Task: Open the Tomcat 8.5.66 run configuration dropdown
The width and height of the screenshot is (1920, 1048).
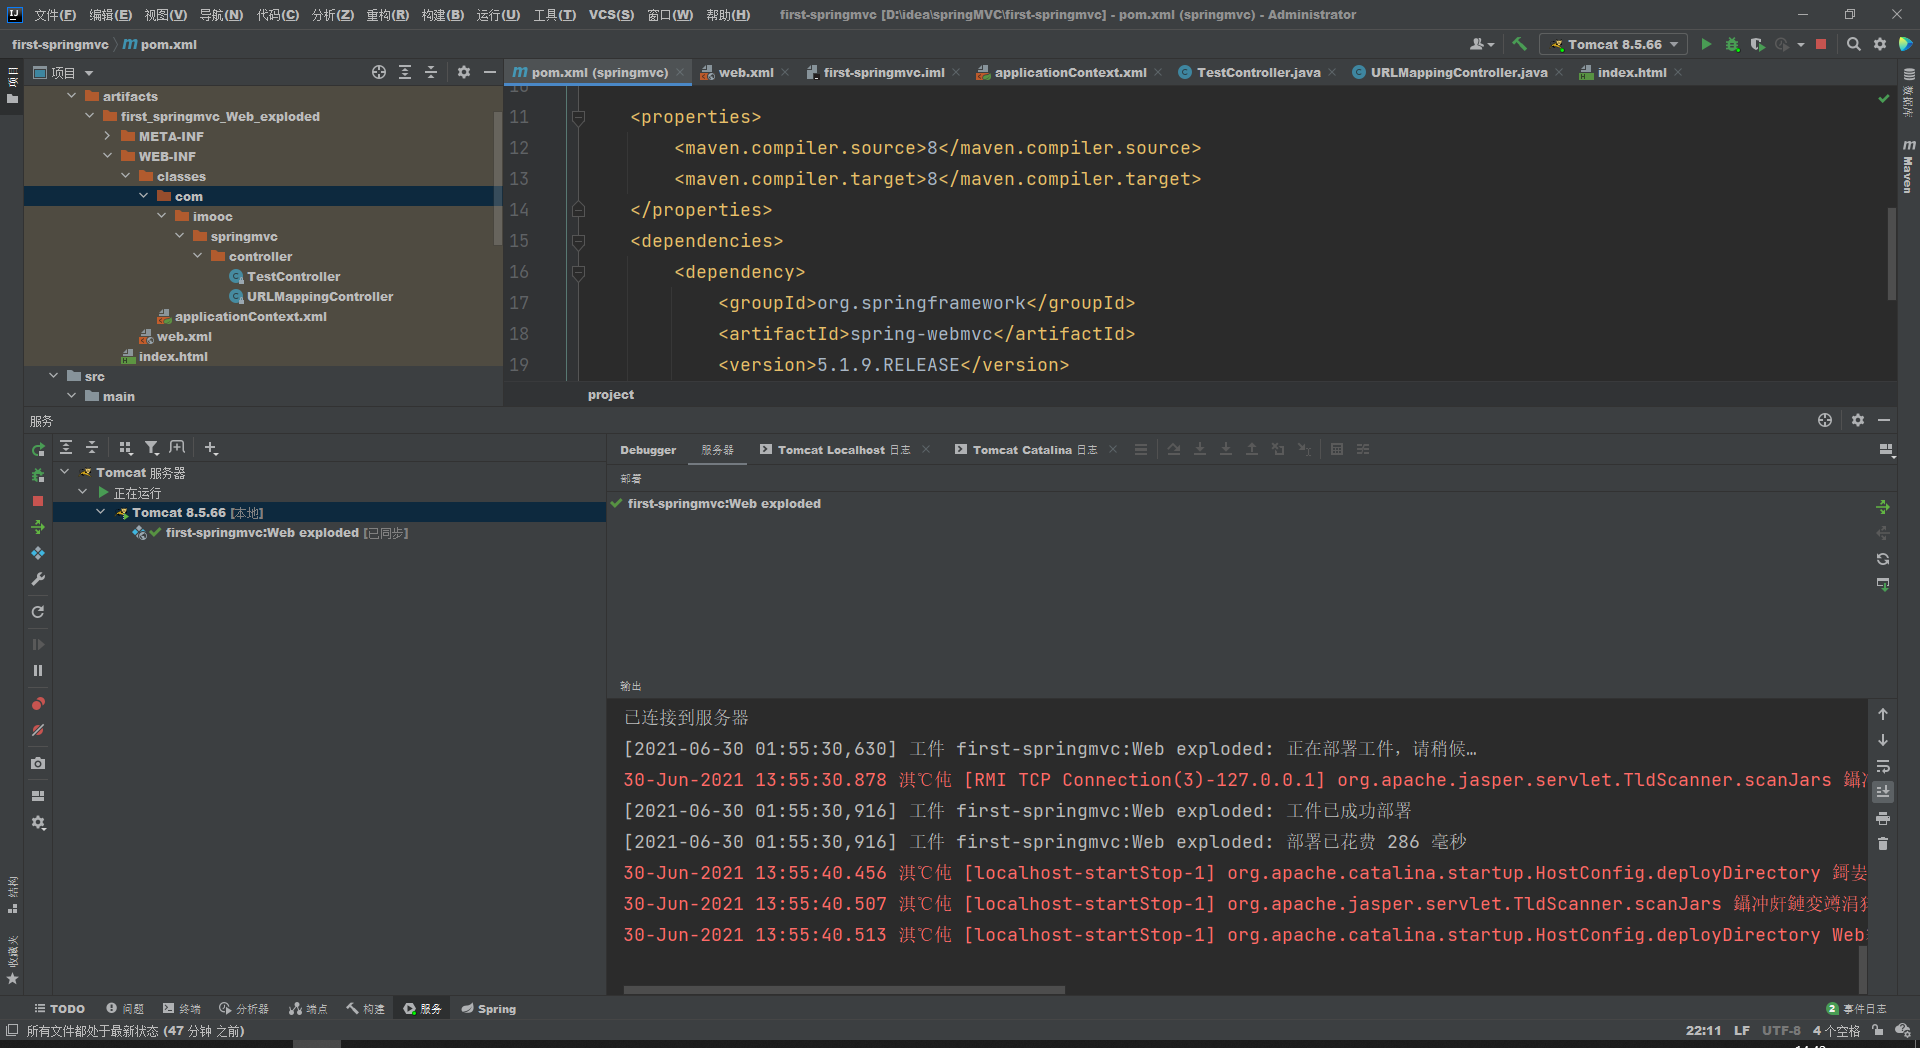Action: 1614,44
